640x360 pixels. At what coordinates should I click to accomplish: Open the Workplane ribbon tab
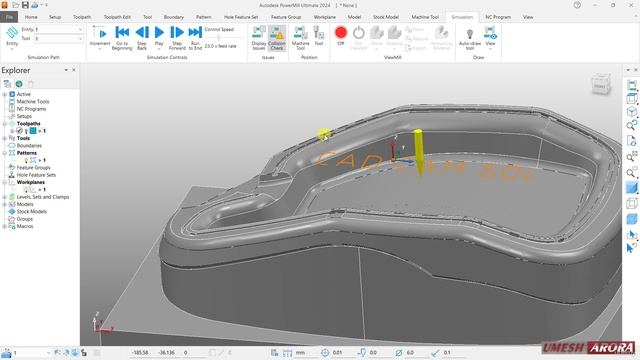point(325,17)
